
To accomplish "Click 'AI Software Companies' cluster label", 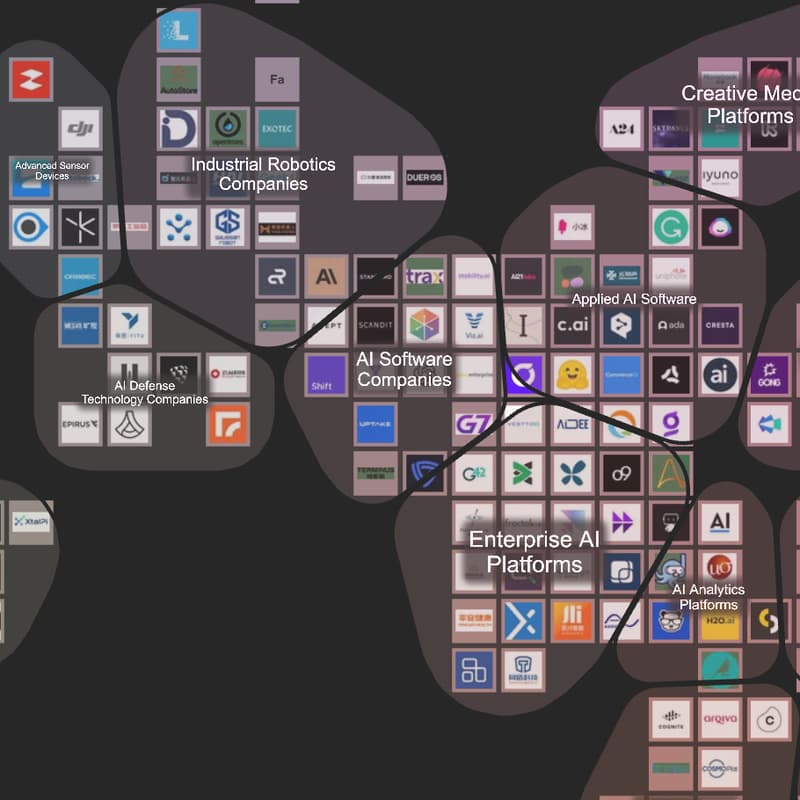I will pos(404,369).
